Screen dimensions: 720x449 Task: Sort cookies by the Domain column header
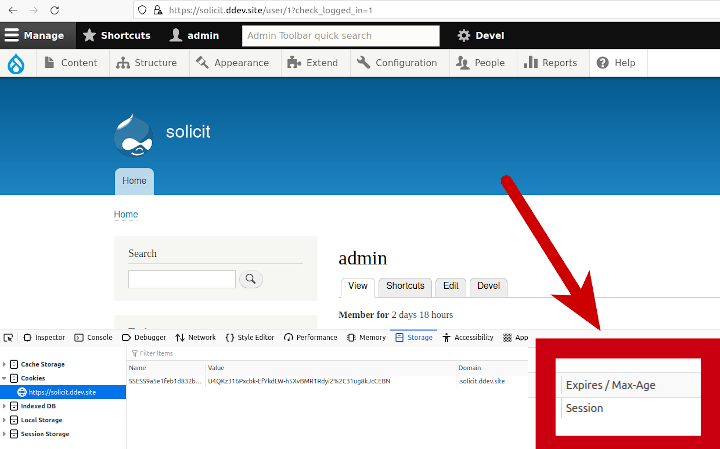point(492,368)
